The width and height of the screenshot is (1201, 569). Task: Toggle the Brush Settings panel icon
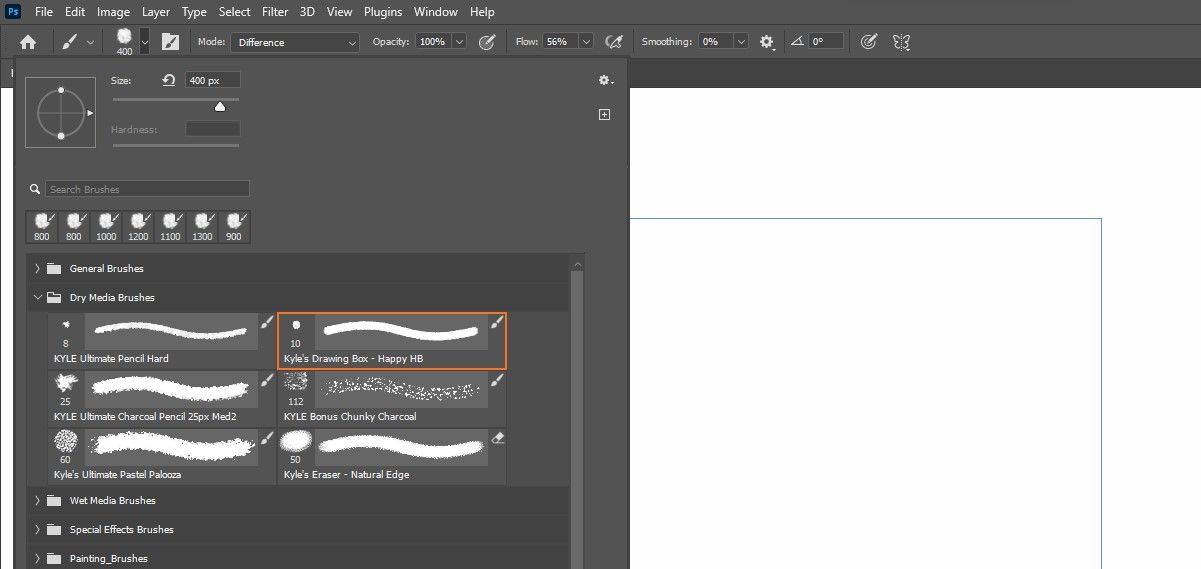[170, 42]
